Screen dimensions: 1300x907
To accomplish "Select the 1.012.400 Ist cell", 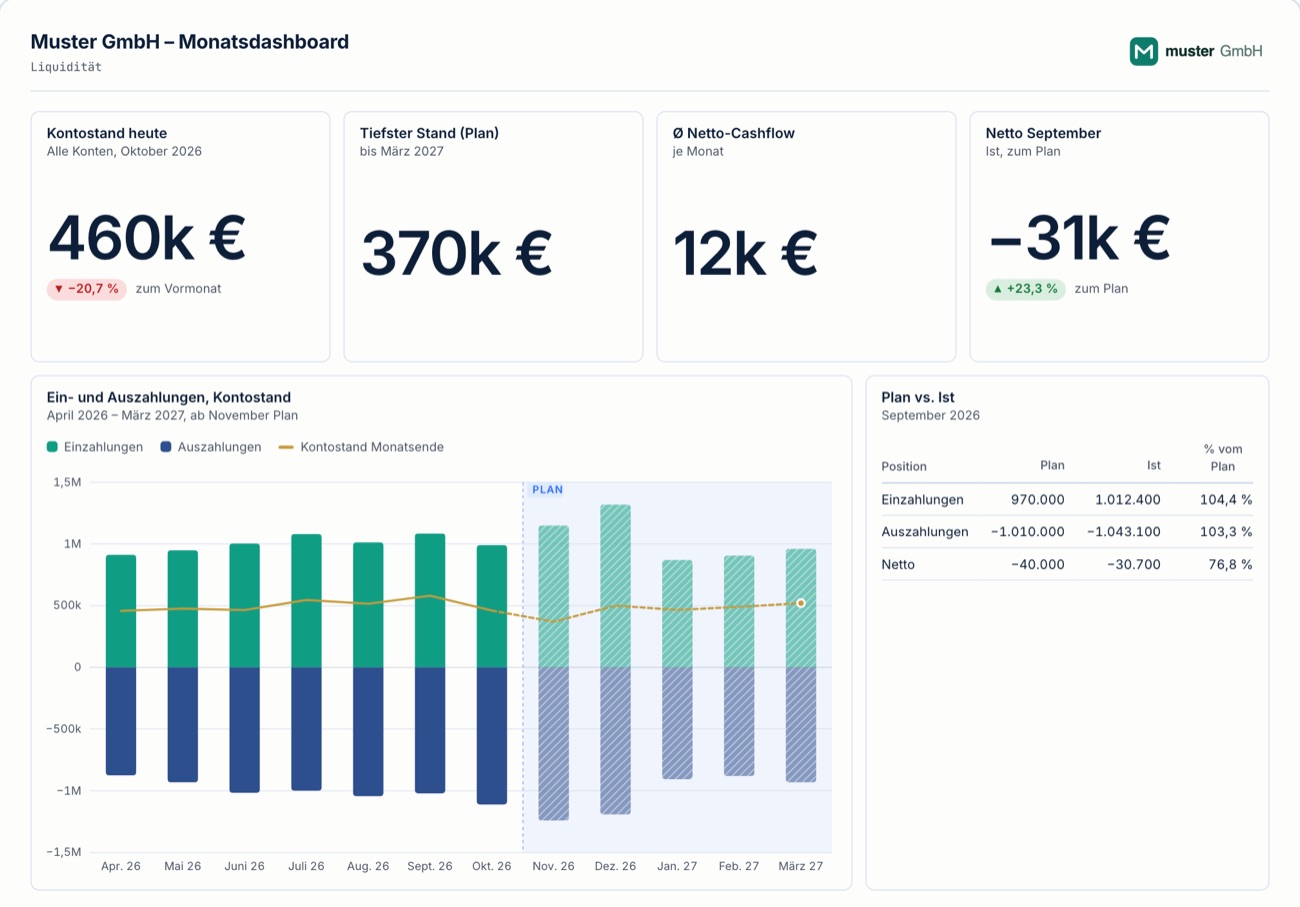I will [x=1128, y=499].
